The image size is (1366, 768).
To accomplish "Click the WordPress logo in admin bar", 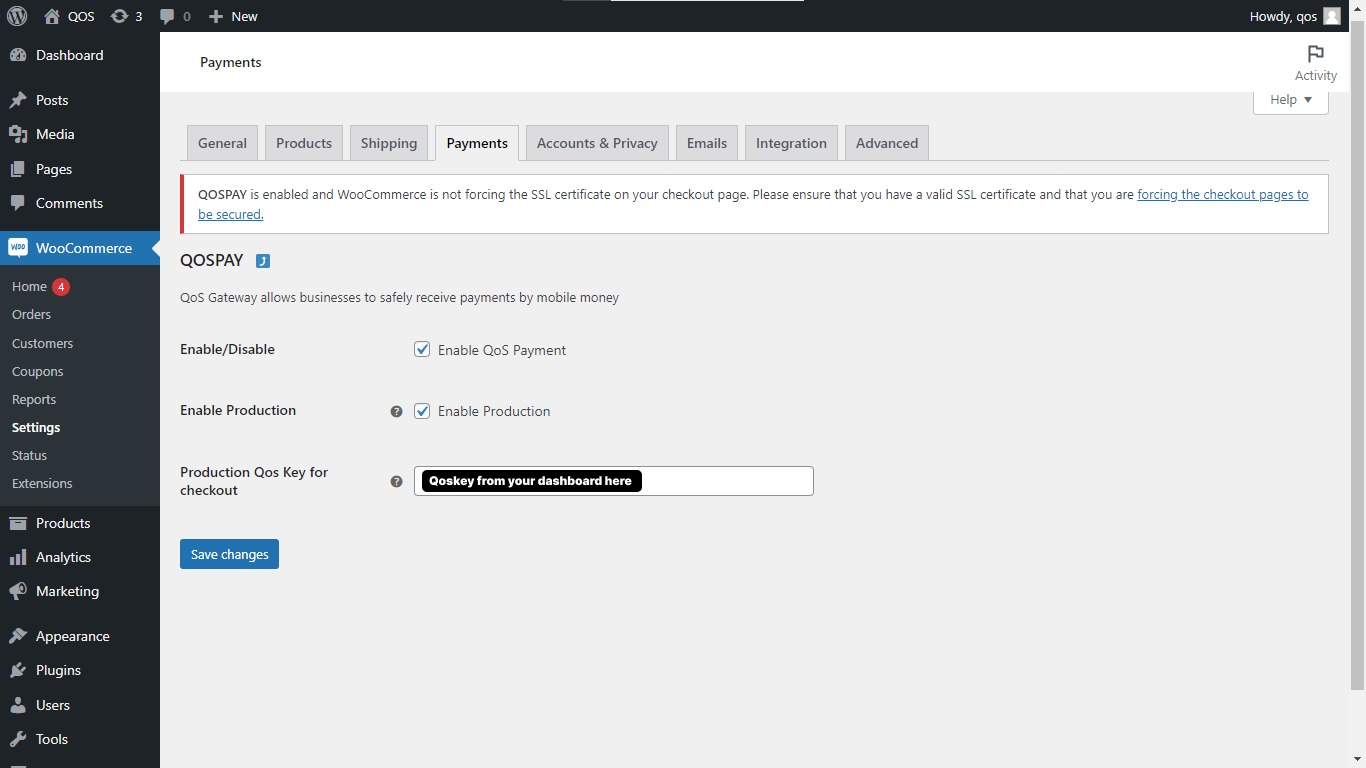I will click(x=17, y=16).
